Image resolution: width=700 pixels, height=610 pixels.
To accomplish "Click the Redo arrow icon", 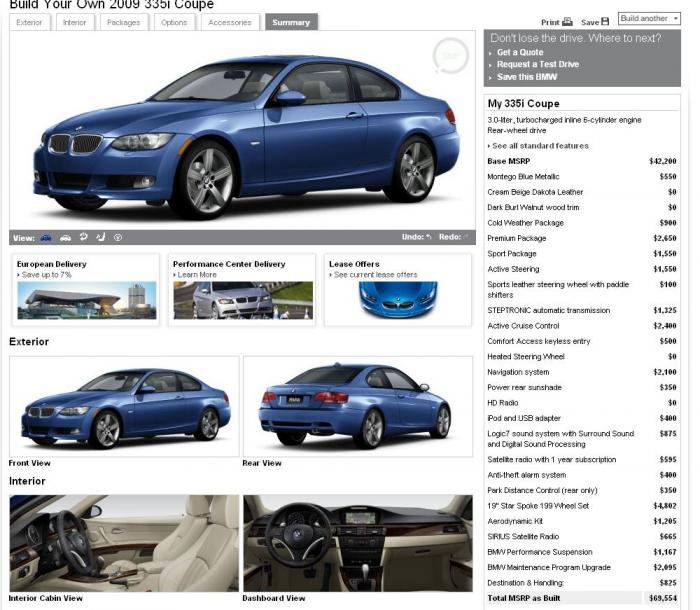I will [x=466, y=238].
